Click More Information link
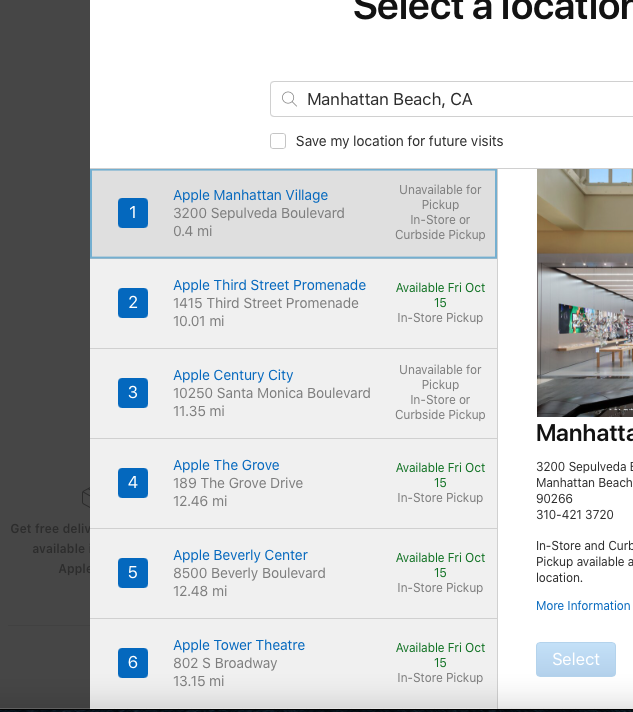The image size is (633, 712). (583, 605)
